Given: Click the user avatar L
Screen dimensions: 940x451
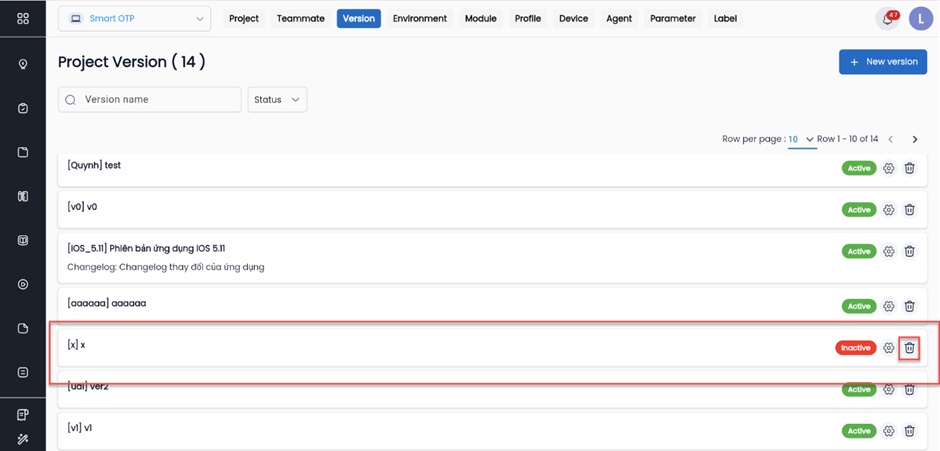Looking at the screenshot, I should click(x=920, y=19).
